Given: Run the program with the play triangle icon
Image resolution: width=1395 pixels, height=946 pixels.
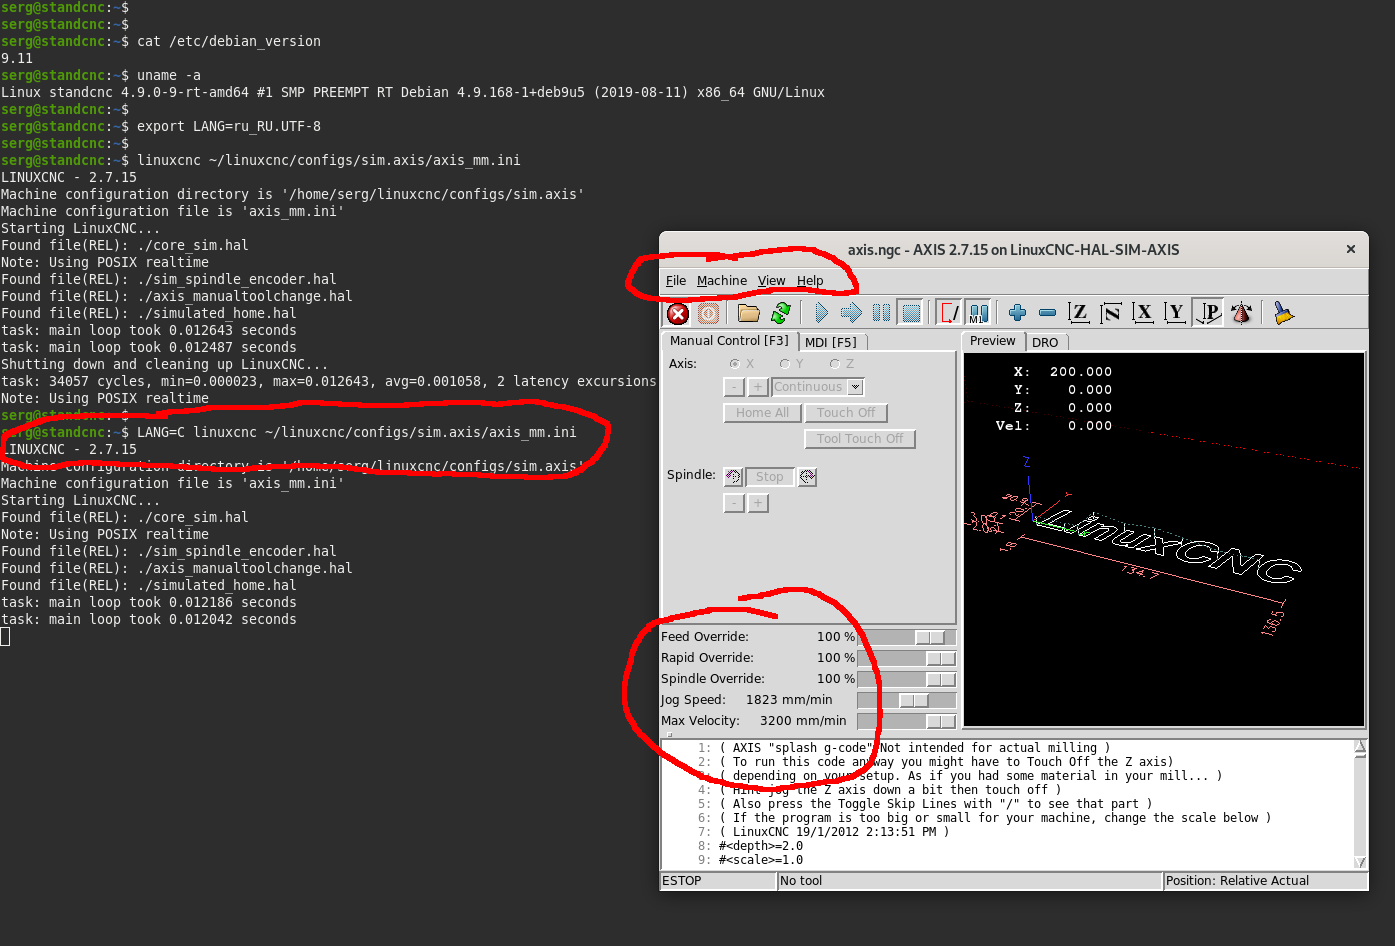Looking at the screenshot, I should tap(821, 314).
